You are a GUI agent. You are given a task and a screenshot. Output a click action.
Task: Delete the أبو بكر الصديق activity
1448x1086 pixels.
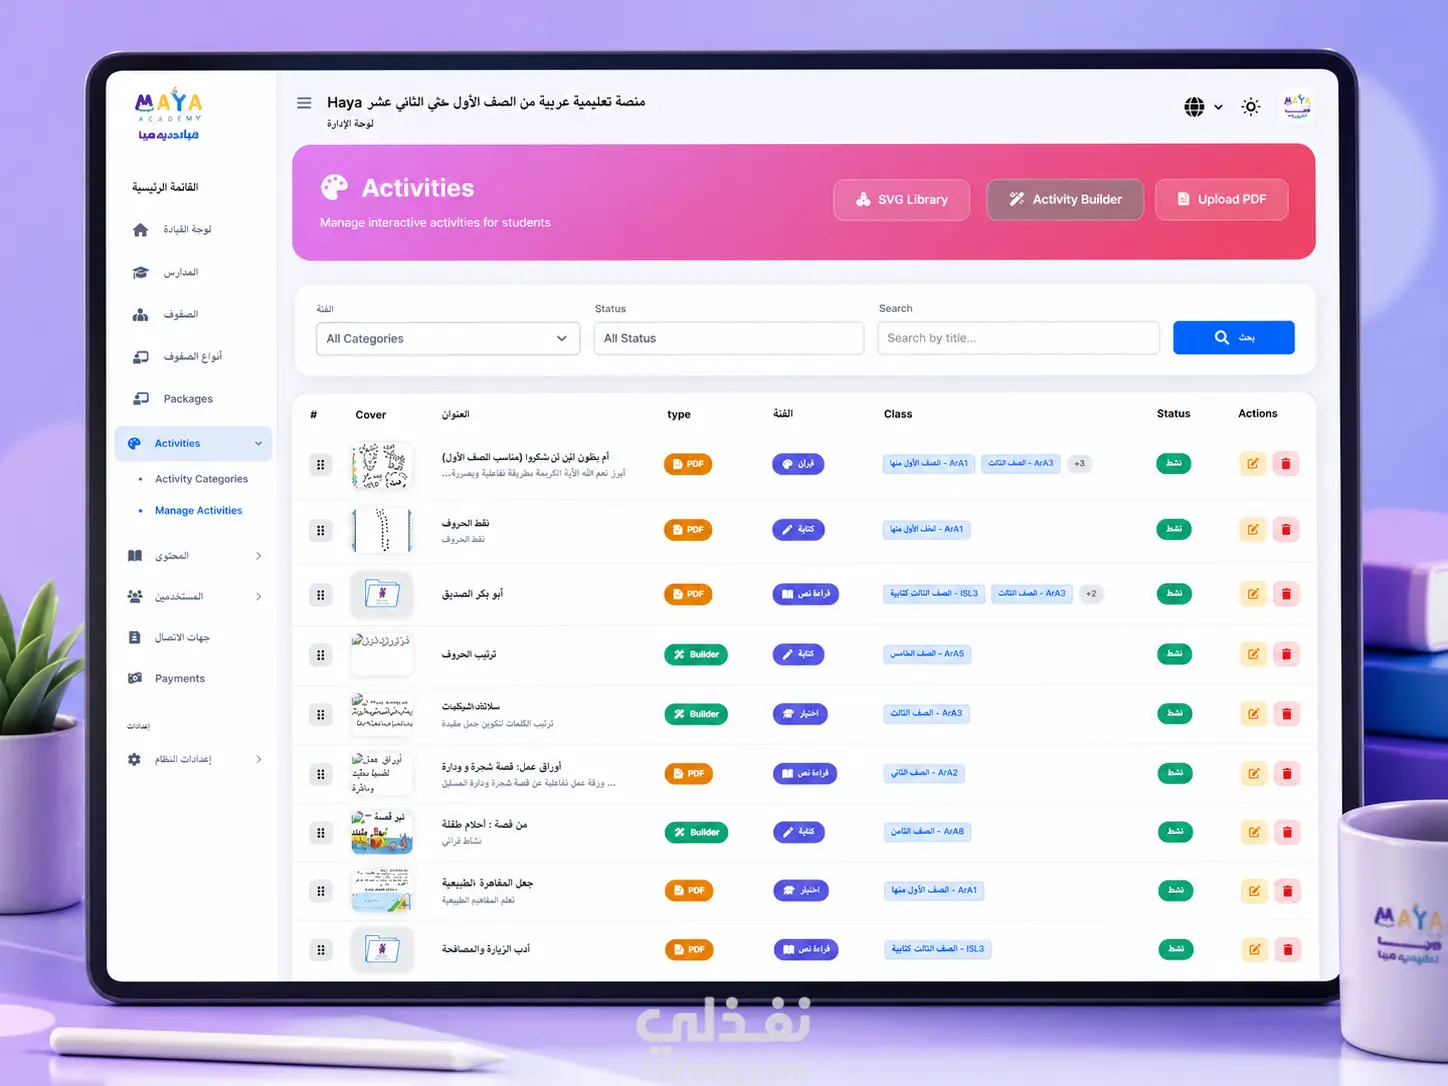coord(1287,594)
